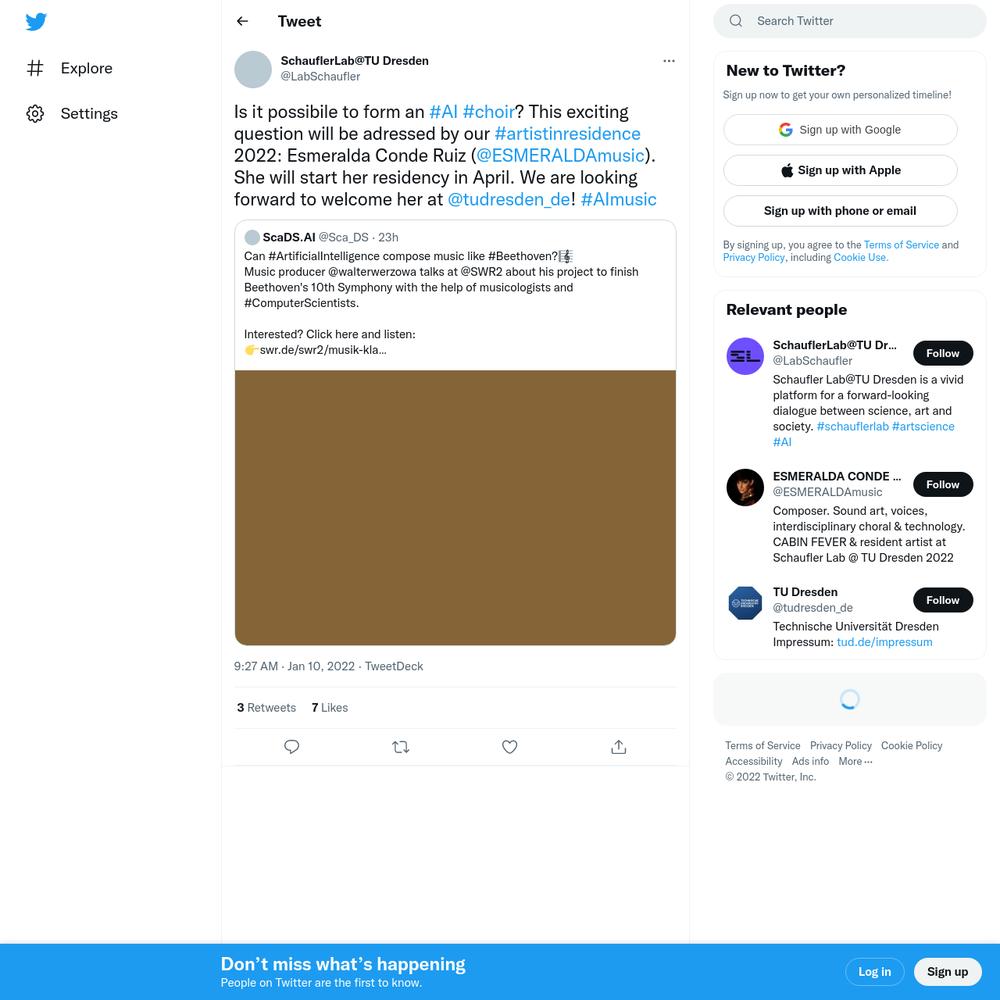Open Explore from the sidebar
This screenshot has width=1000, height=1000.
[x=70, y=68]
